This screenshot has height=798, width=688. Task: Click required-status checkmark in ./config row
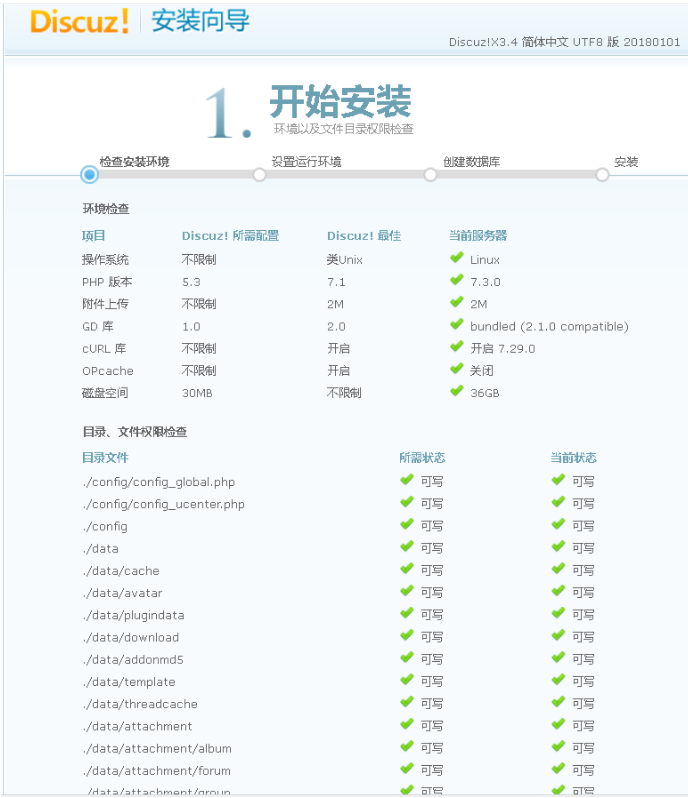[x=407, y=524]
